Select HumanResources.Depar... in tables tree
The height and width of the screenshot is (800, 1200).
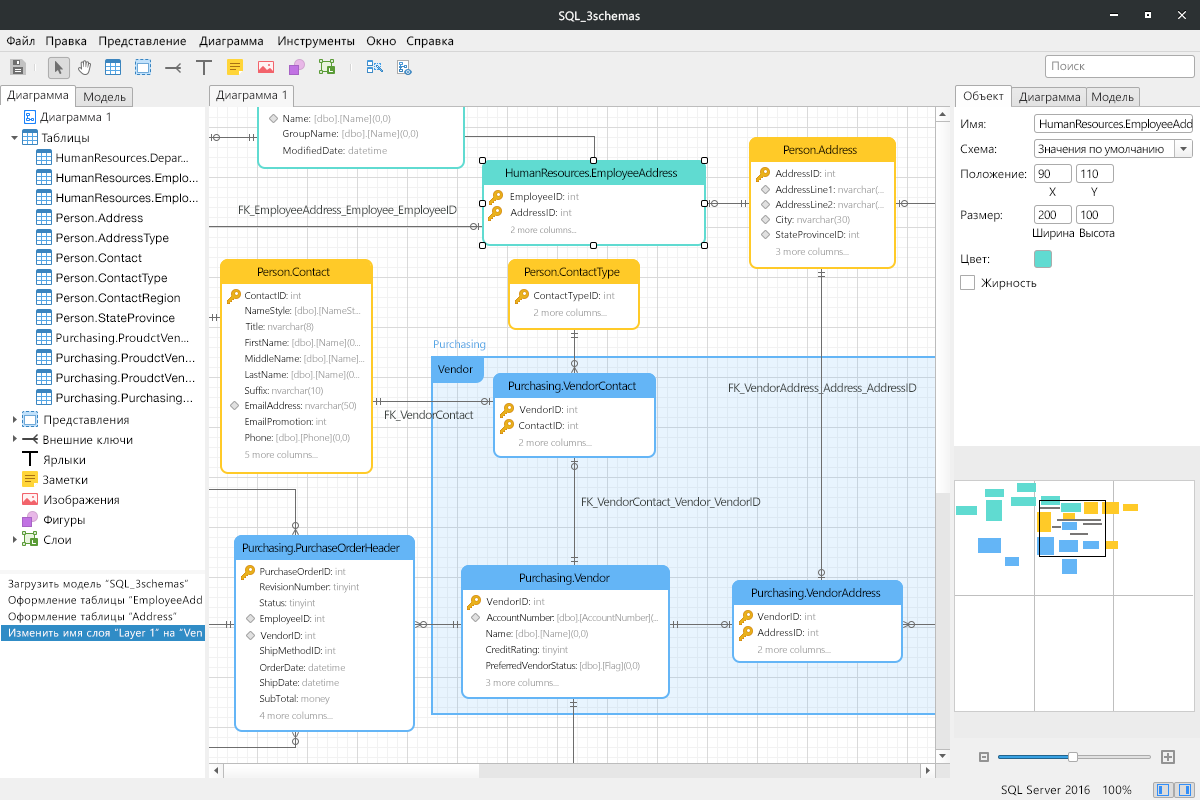click(x=122, y=158)
